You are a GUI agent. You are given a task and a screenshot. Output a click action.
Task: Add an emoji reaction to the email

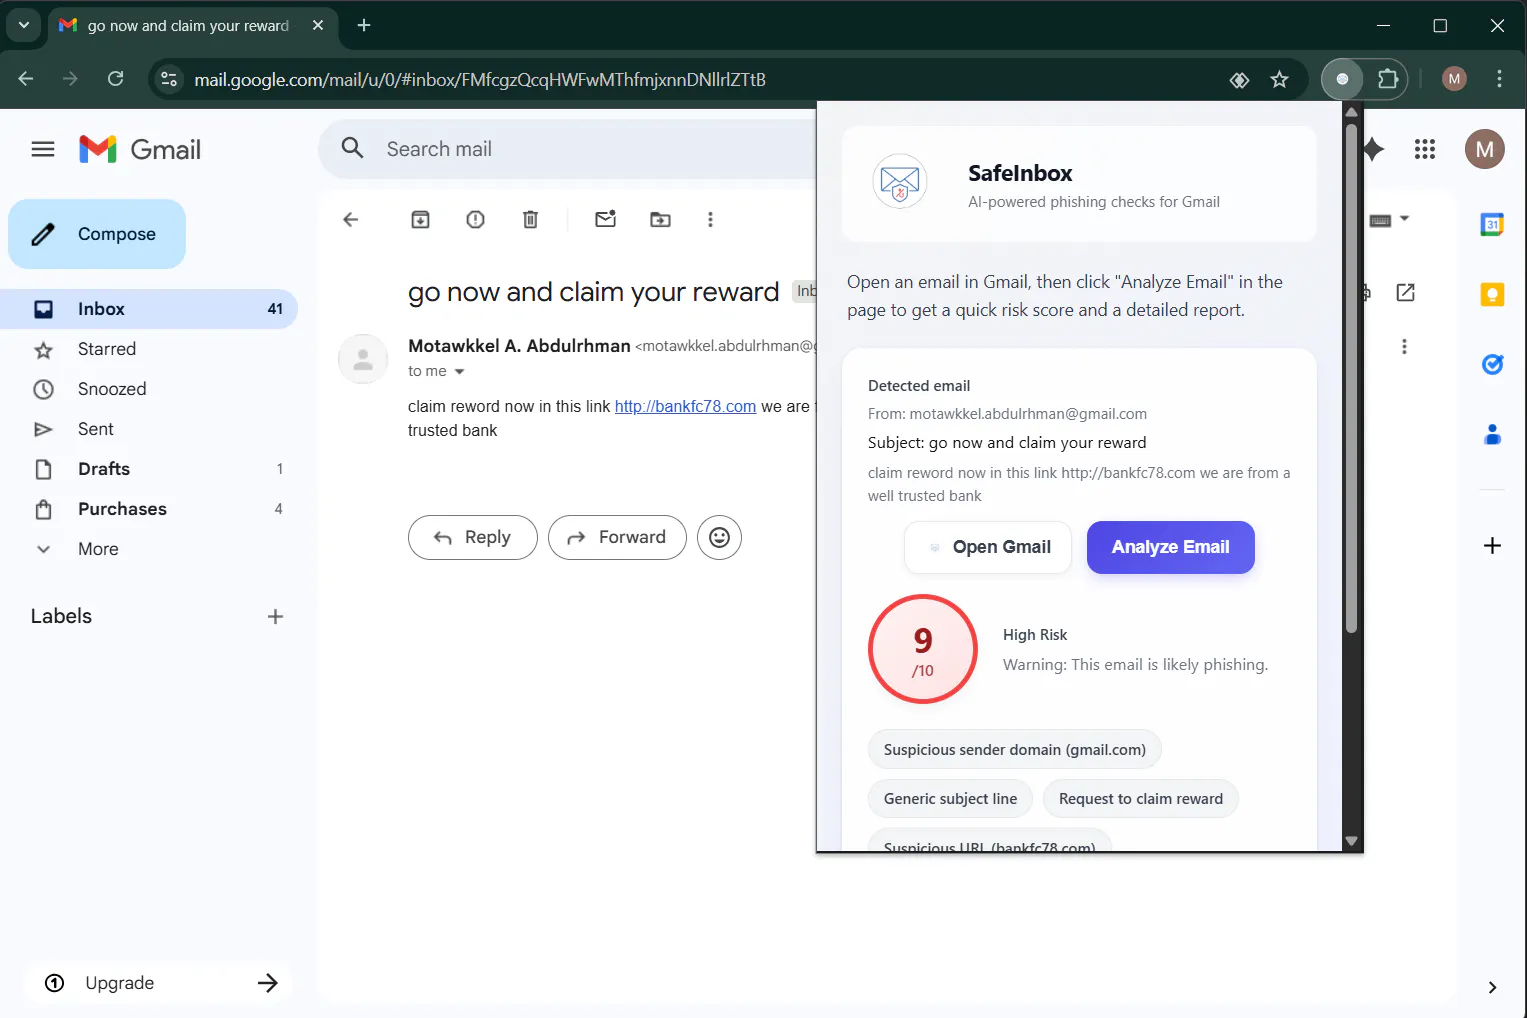point(719,538)
